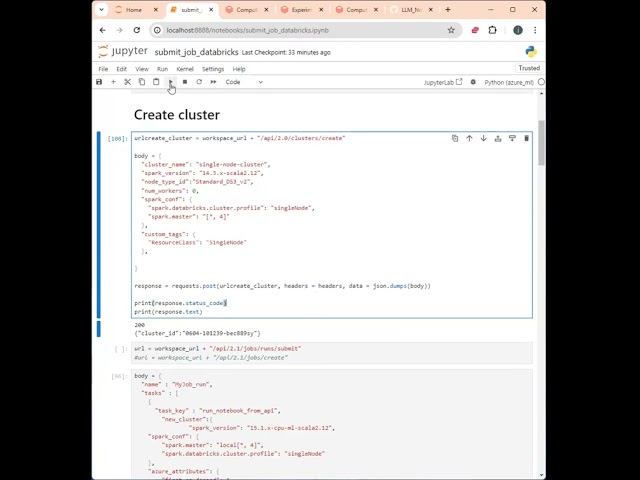Open the browser three-dot menu
The image size is (640, 480).
(x=535, y=30)
